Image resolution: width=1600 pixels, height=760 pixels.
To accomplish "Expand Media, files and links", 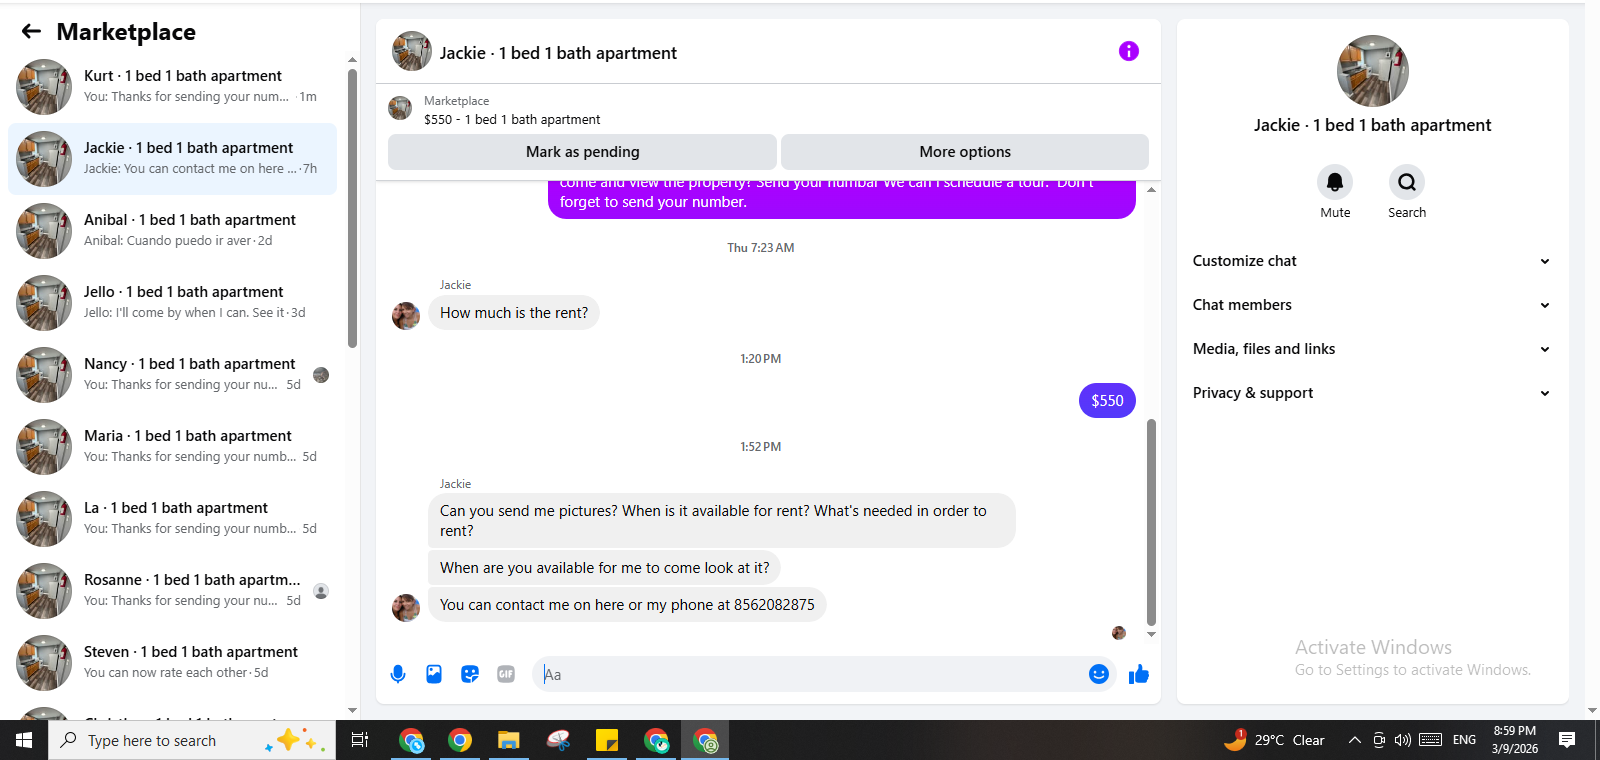I will (x=1372, y=349).
